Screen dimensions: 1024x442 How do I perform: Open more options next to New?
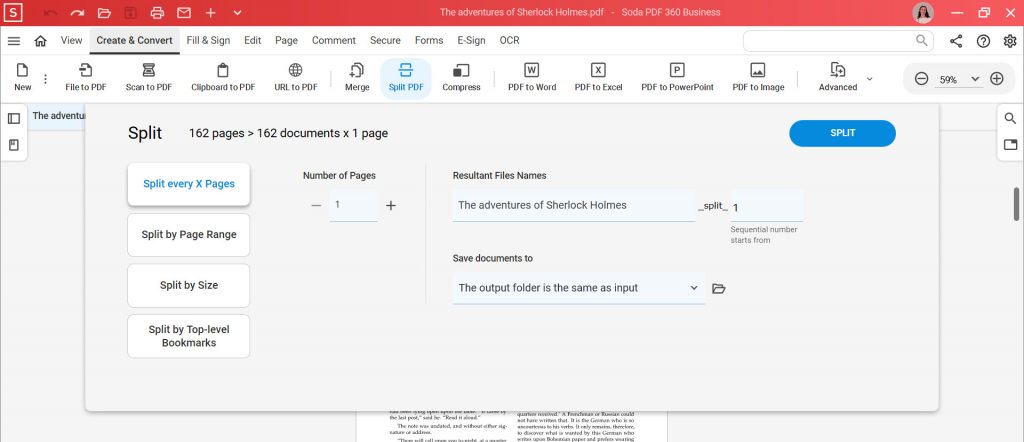coord(45,79)
